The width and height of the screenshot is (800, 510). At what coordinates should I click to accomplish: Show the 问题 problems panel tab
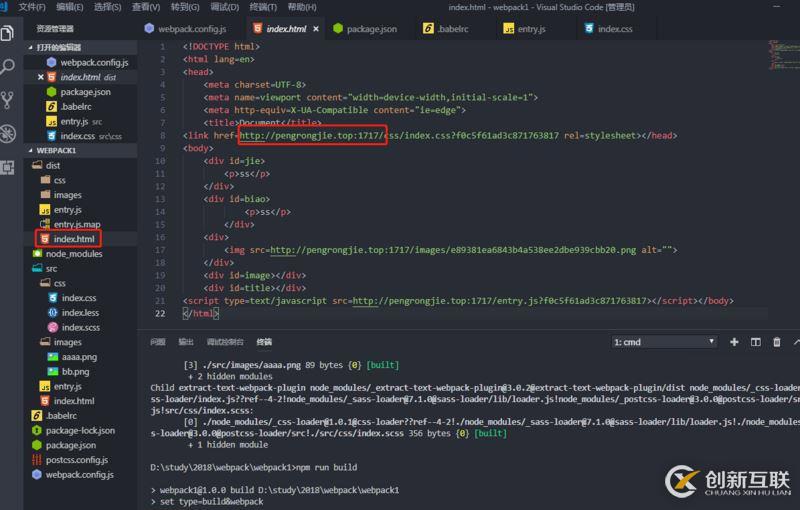point(158,342)
